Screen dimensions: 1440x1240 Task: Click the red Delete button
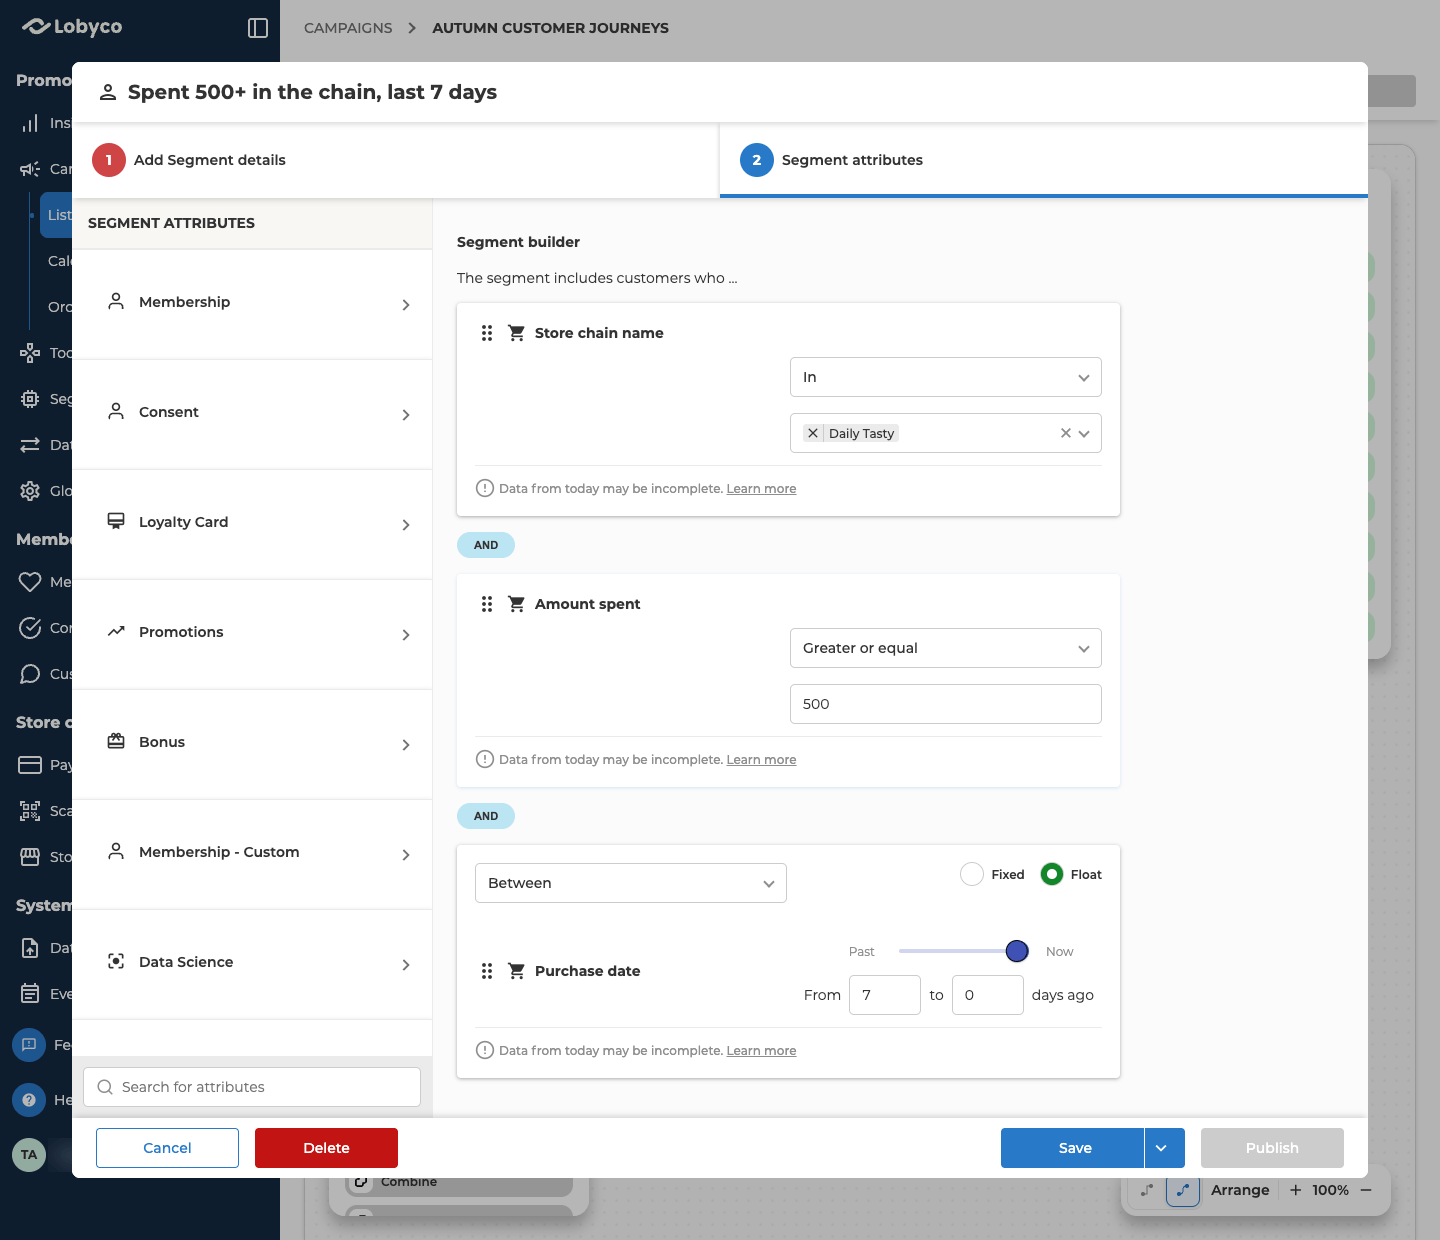[326, 1148]
